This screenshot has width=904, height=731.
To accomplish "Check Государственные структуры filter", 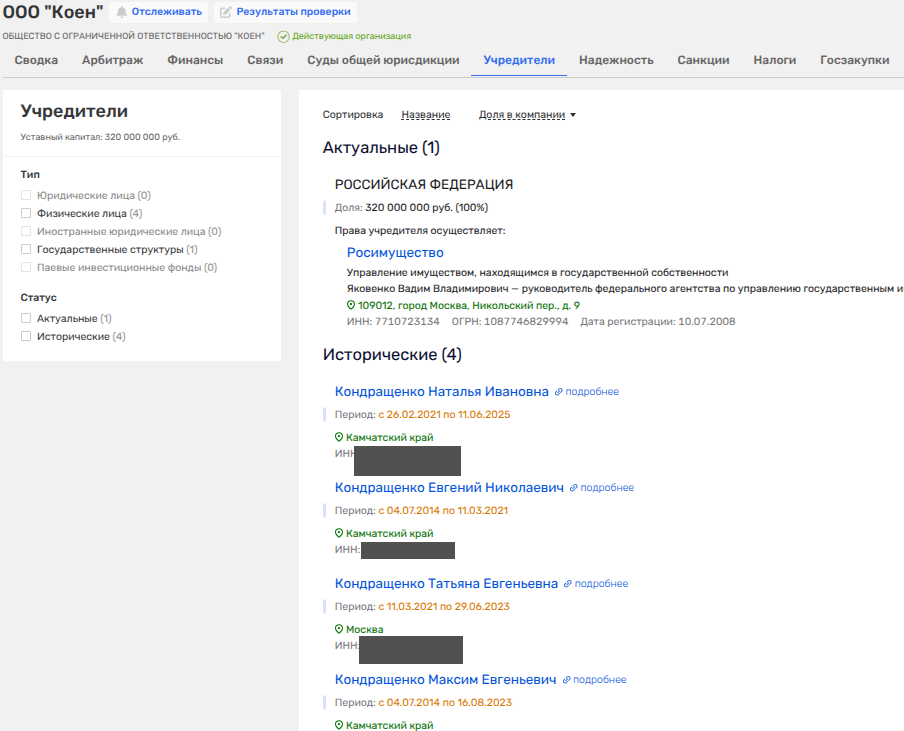I will coord(26,249).
